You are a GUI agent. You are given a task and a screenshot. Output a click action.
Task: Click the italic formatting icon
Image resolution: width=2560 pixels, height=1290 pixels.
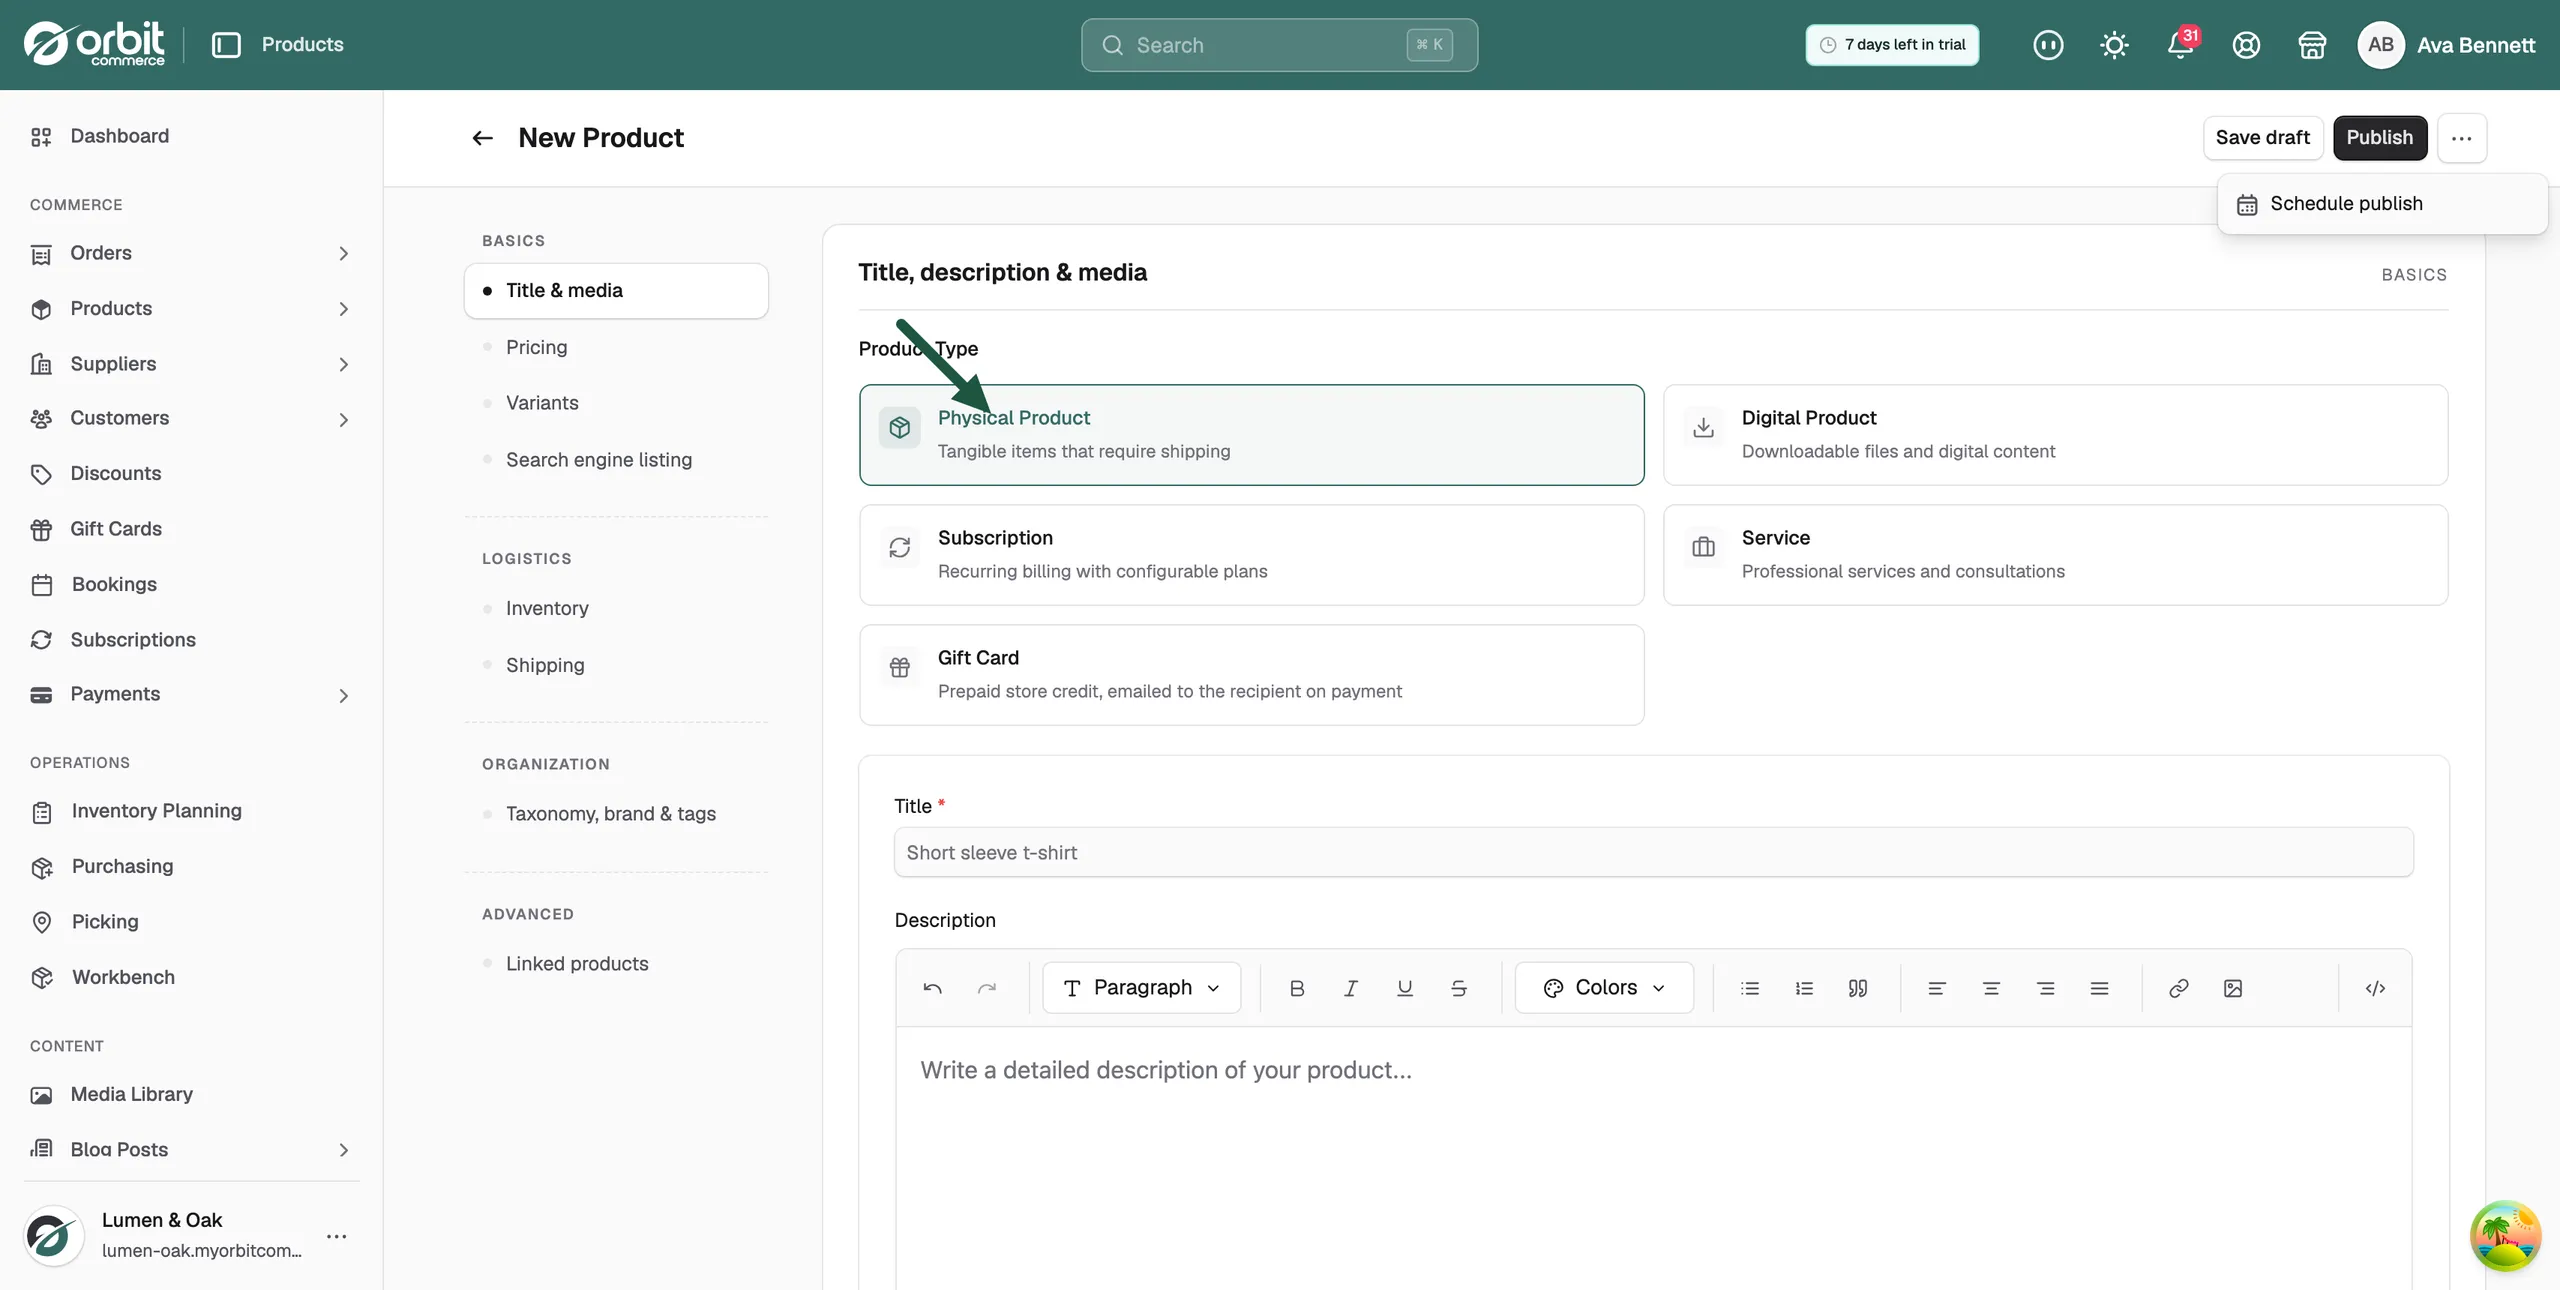[x=1351, y=988]
